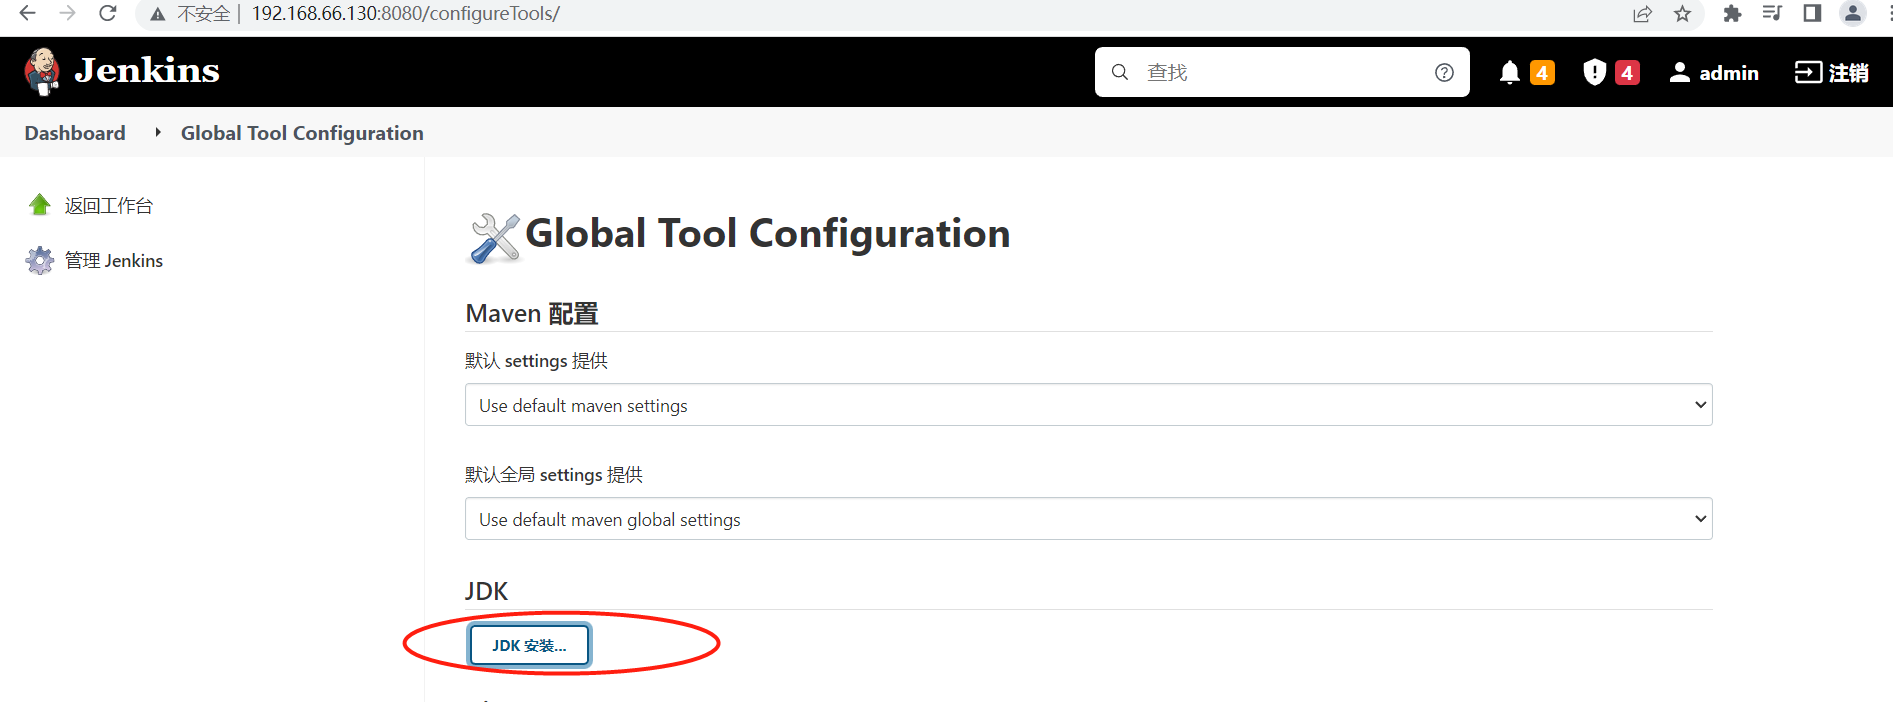
Task: Click the gear icon beside 管理 Jenkins
Action: coord(40,260)
